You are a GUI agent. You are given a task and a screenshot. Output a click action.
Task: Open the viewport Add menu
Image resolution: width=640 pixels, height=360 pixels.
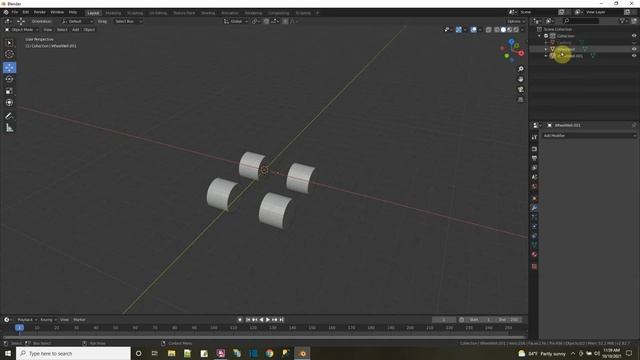[76, 30]
